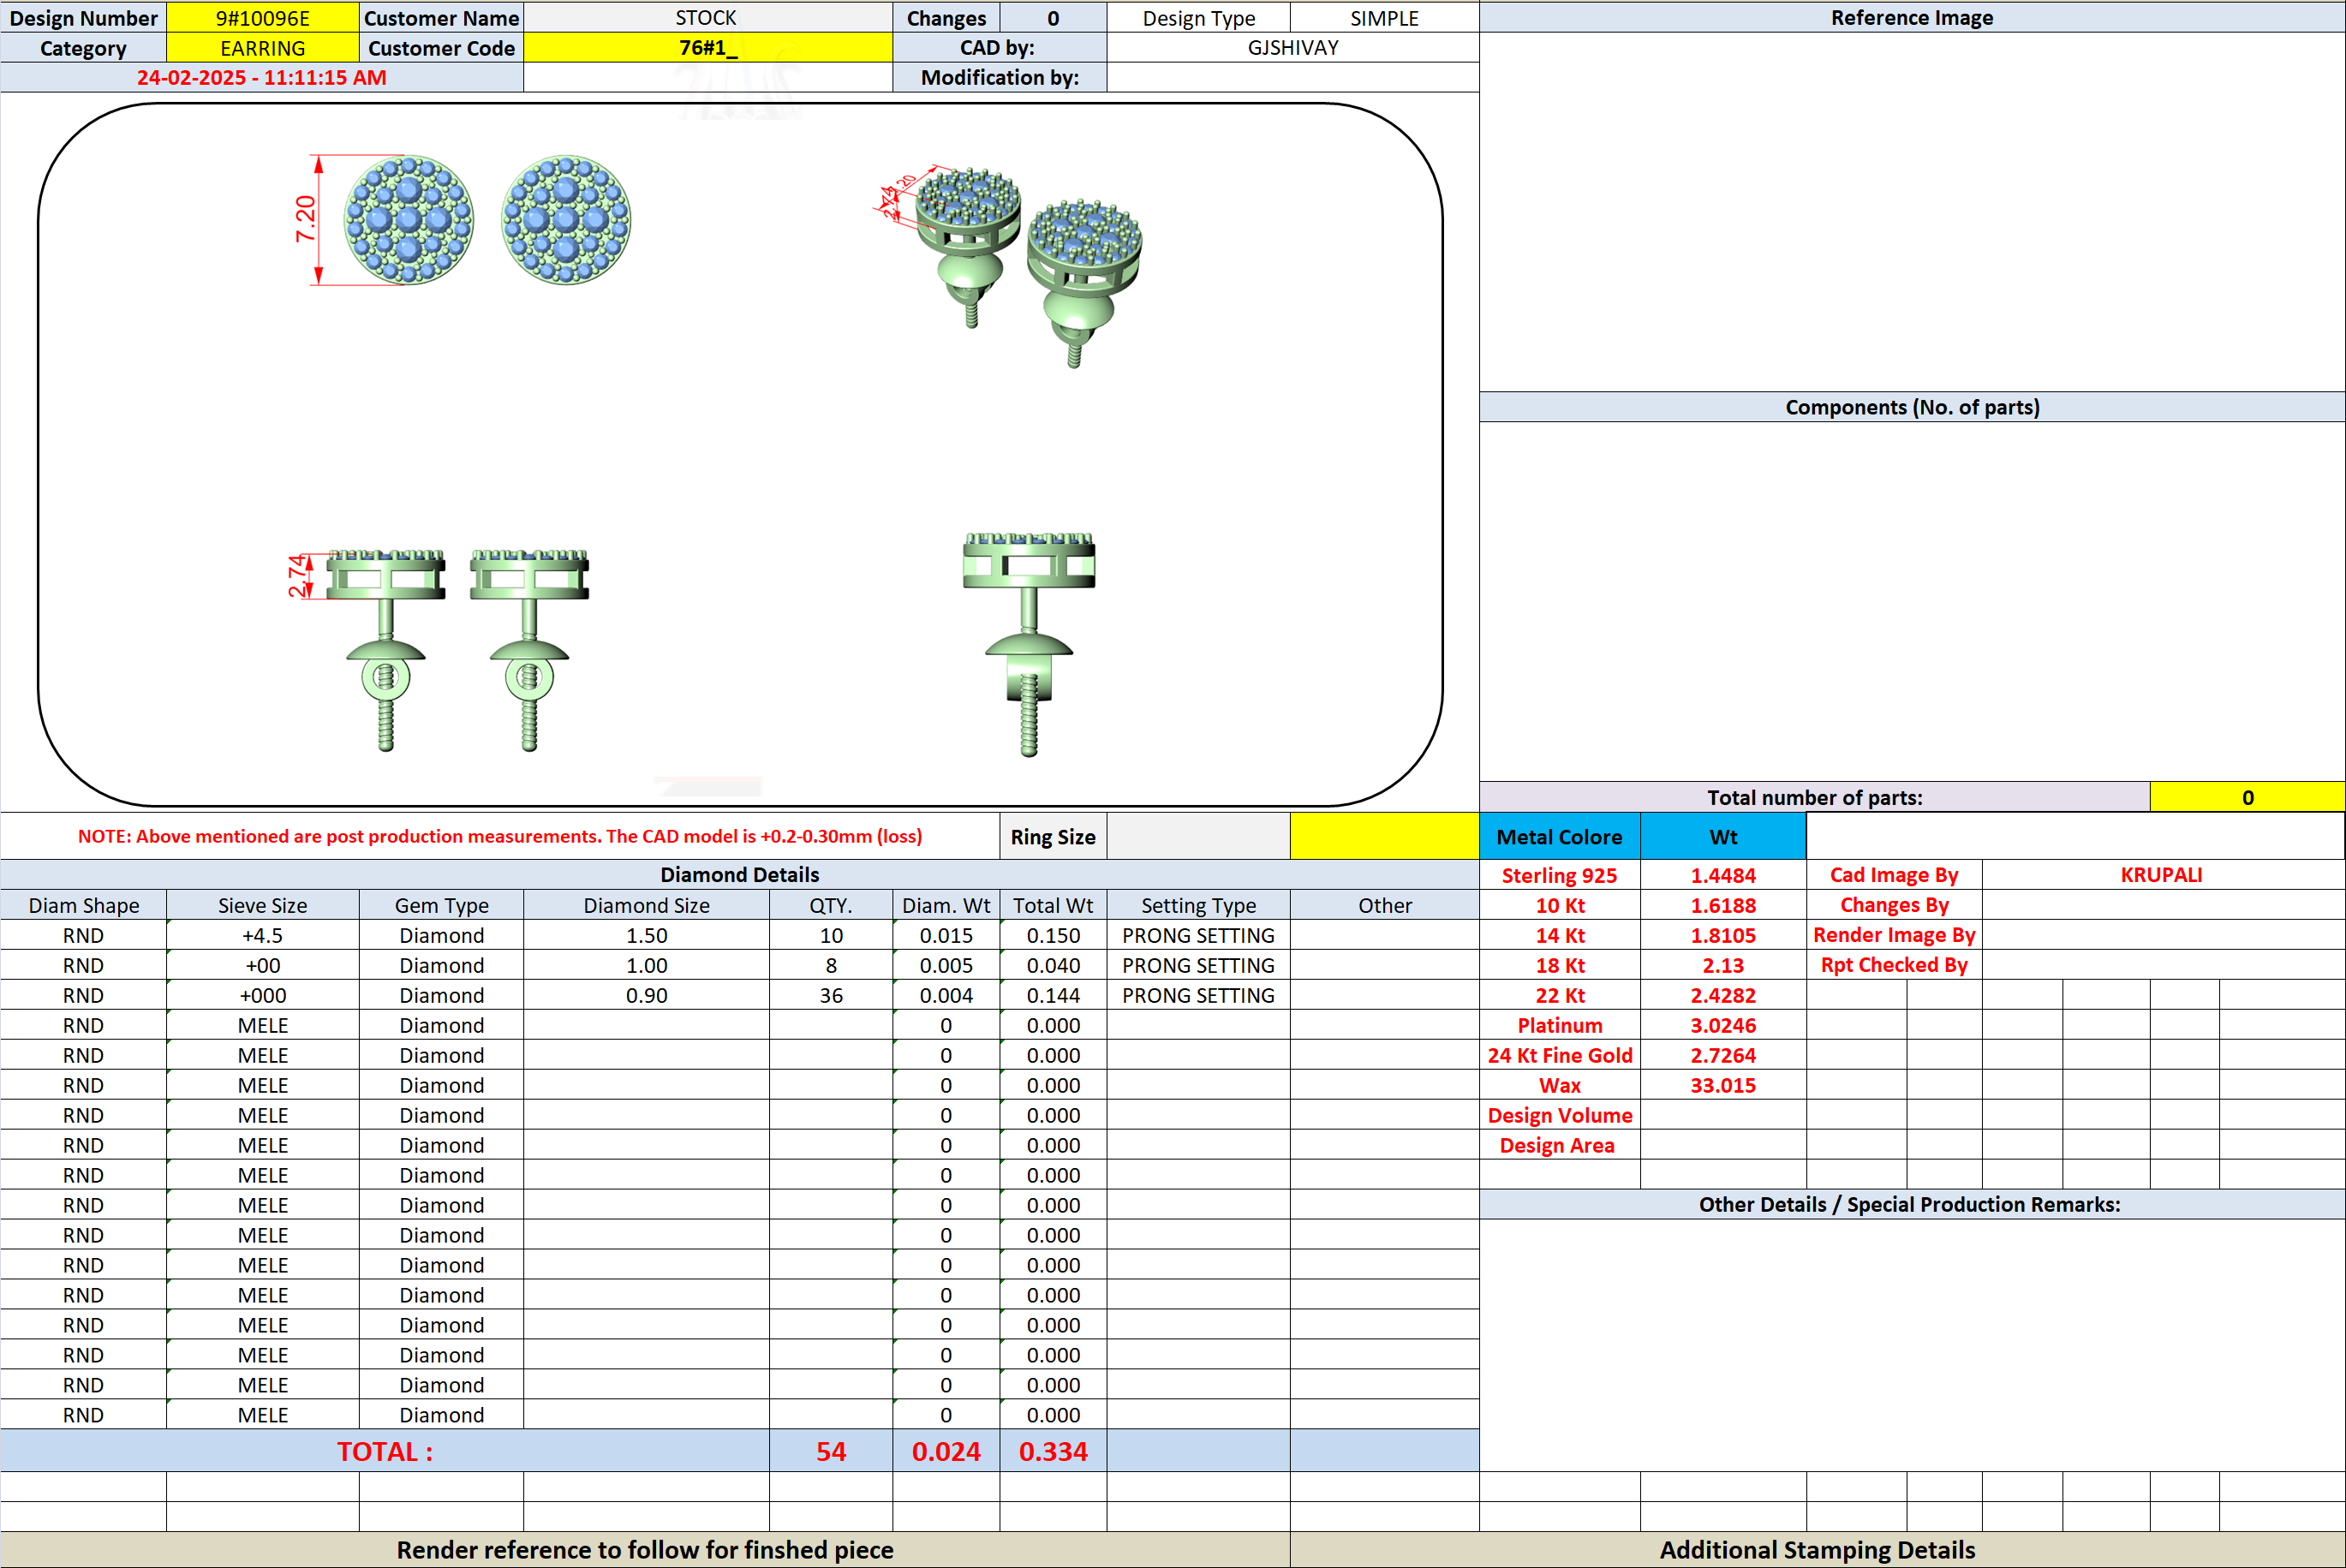Viewport: 2346px width, 1568px height.
Task: Click the TOTAL quantity 54 cell
Action: click(x=831, y=1451)
